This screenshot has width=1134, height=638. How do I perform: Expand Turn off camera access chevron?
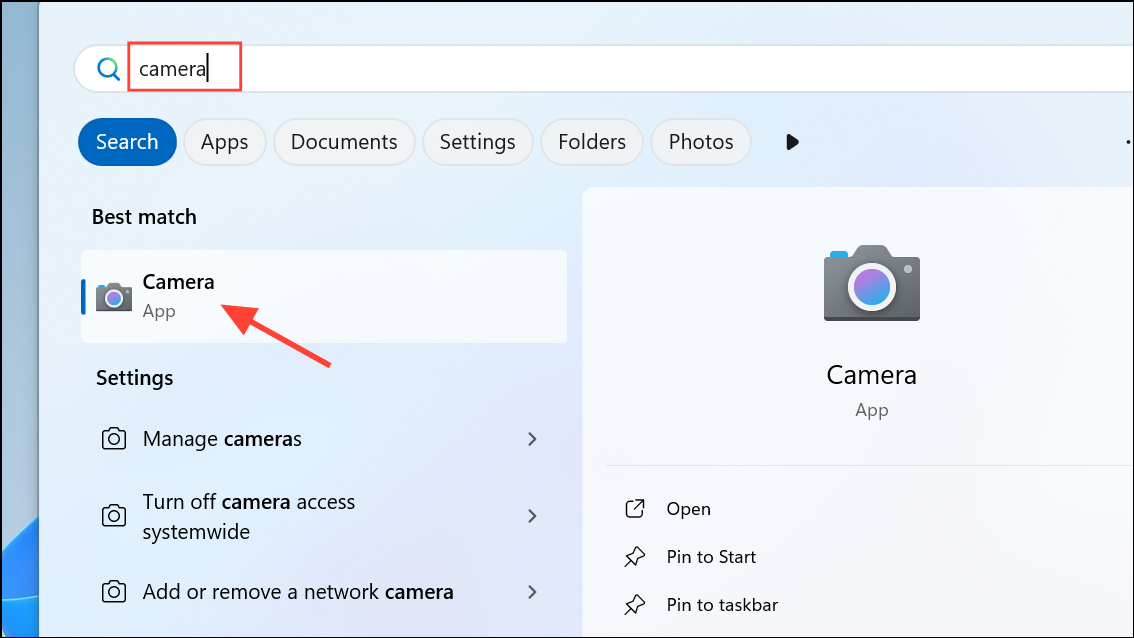coord(532,516)
